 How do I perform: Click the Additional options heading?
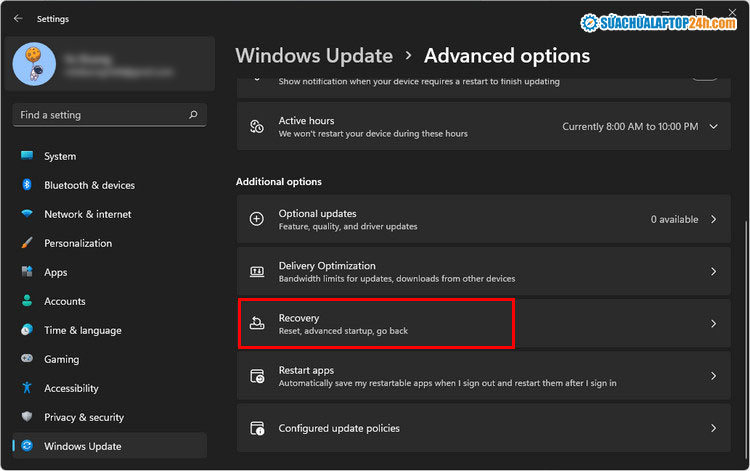[x=278, y=182]
